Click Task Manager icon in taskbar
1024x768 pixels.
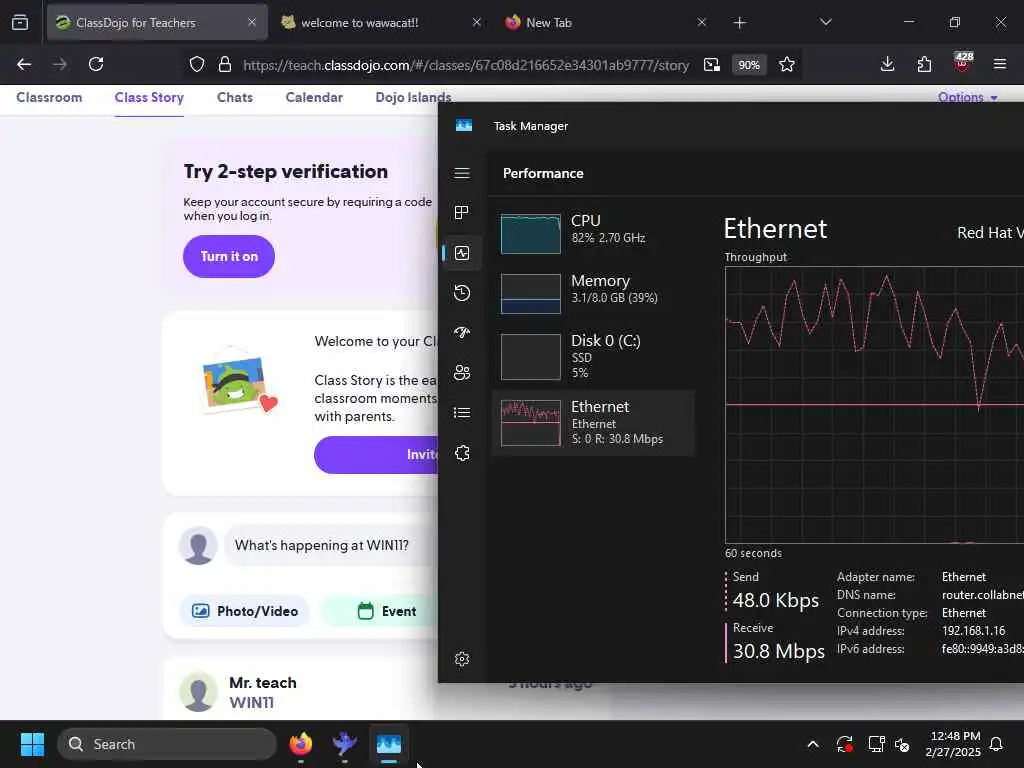389,744
